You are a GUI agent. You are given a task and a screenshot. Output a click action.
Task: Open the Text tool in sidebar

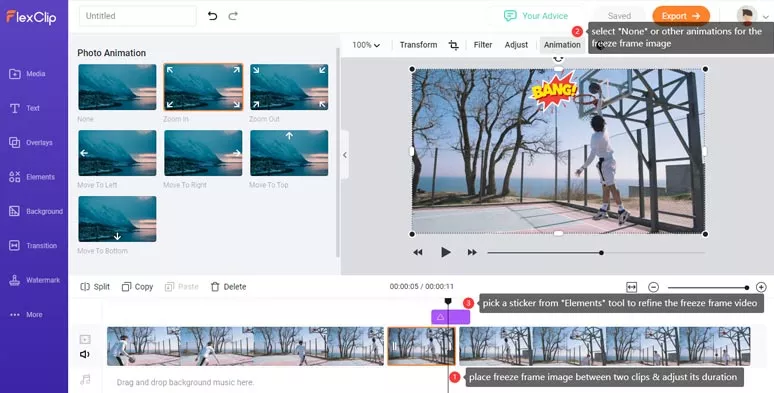click(24, 108)
